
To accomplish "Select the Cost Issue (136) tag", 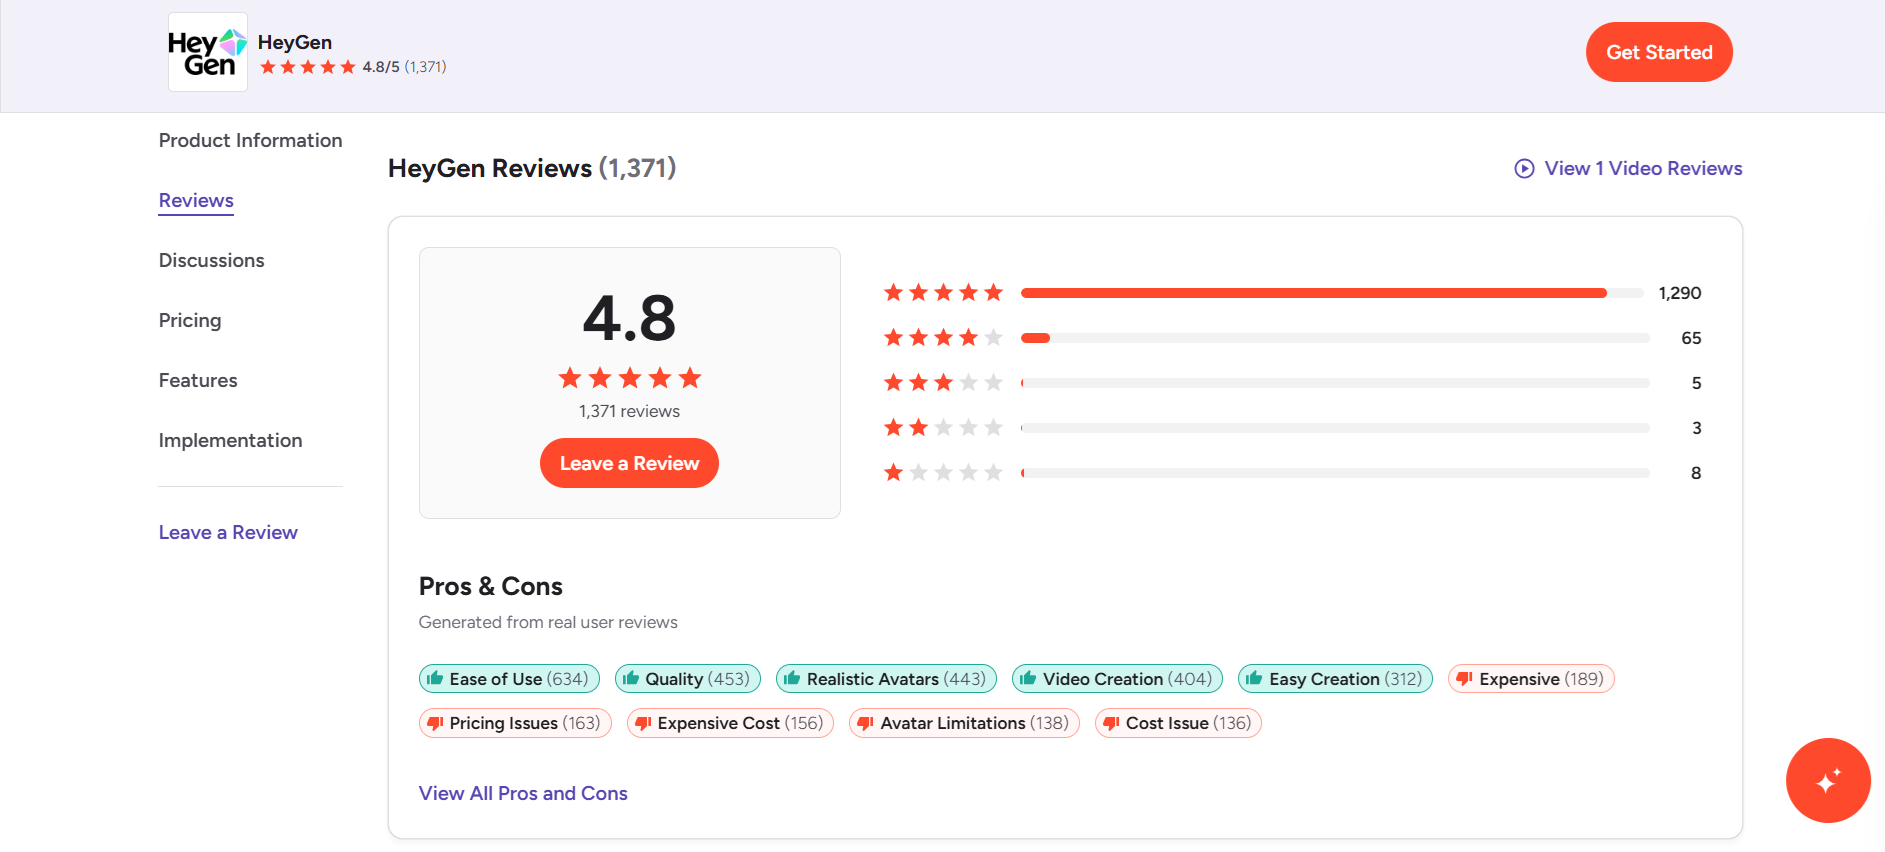I will [x=1178, y=723].
